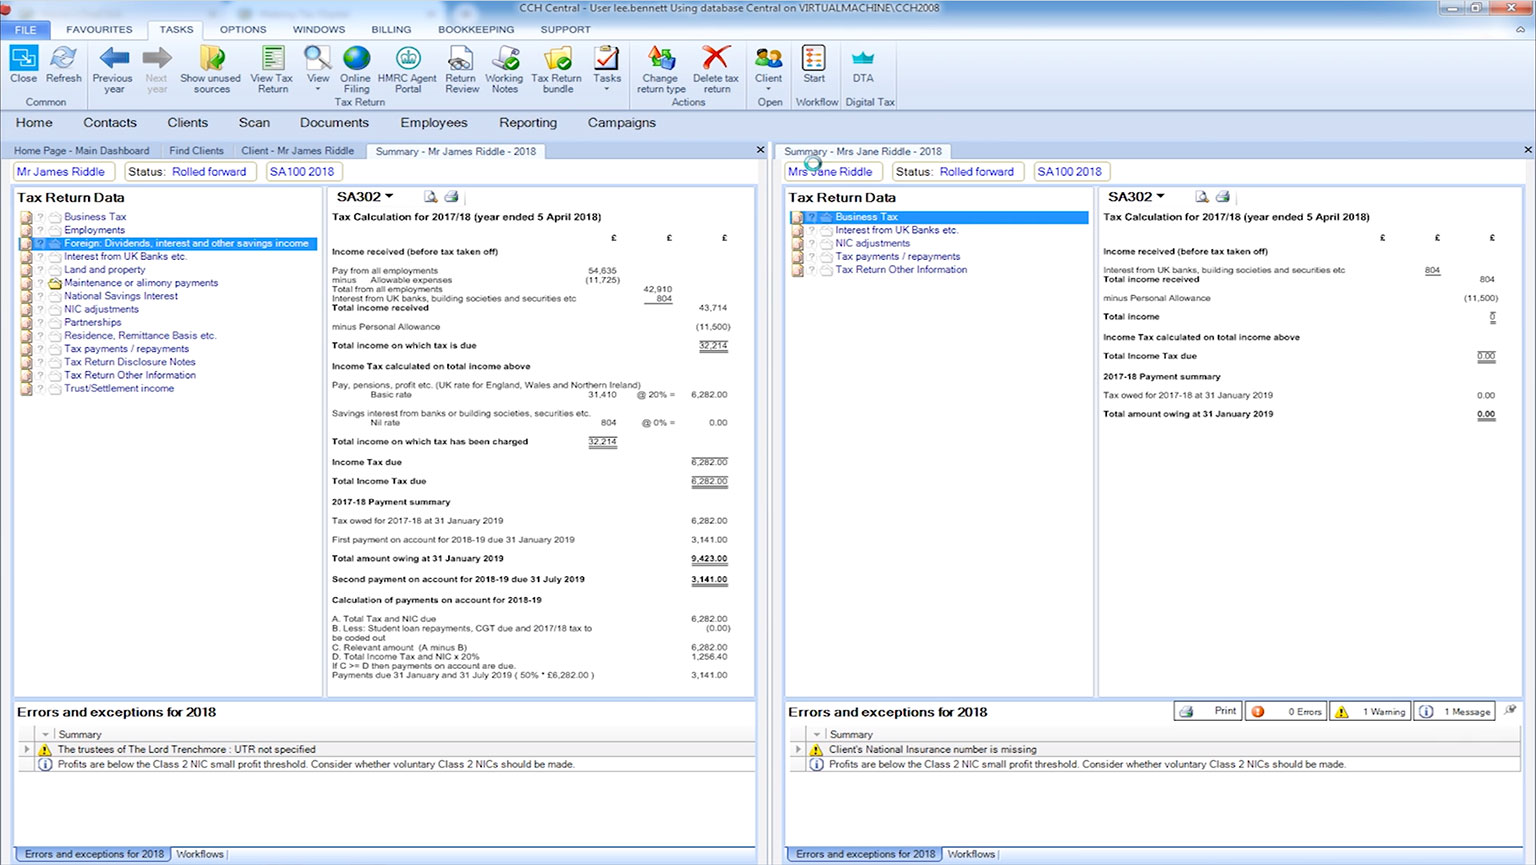Select Land and property in the tree
Viewport: 1536px width, 865px height.
[104, 270]
